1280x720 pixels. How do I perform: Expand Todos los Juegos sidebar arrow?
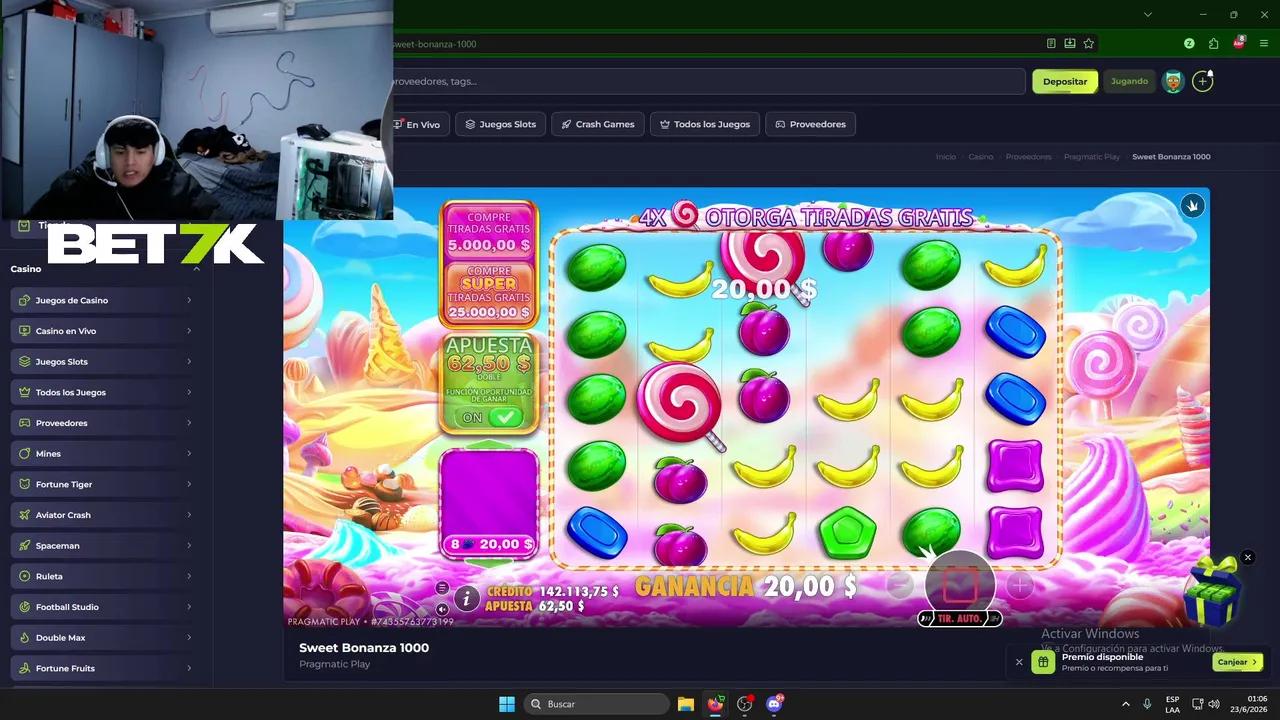point(189,392)
